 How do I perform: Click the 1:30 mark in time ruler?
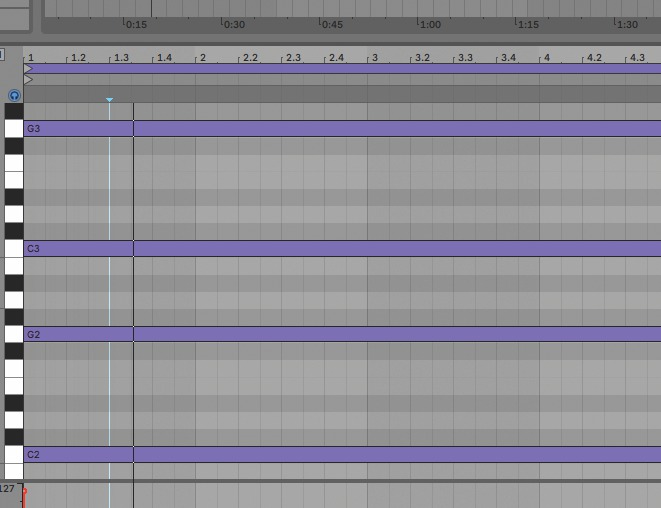click(626, 24)
